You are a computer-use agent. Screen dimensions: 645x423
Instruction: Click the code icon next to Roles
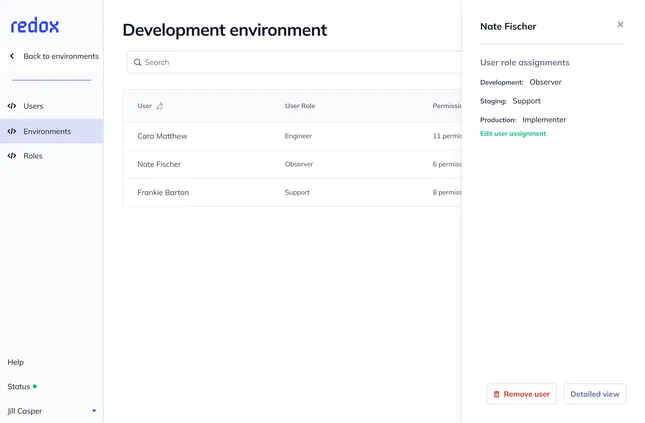(x=12, y=156)
